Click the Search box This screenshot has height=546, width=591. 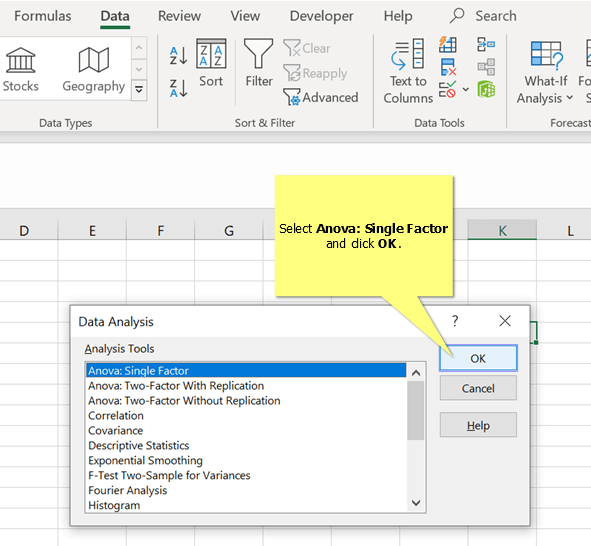click(x=483, y=16)
